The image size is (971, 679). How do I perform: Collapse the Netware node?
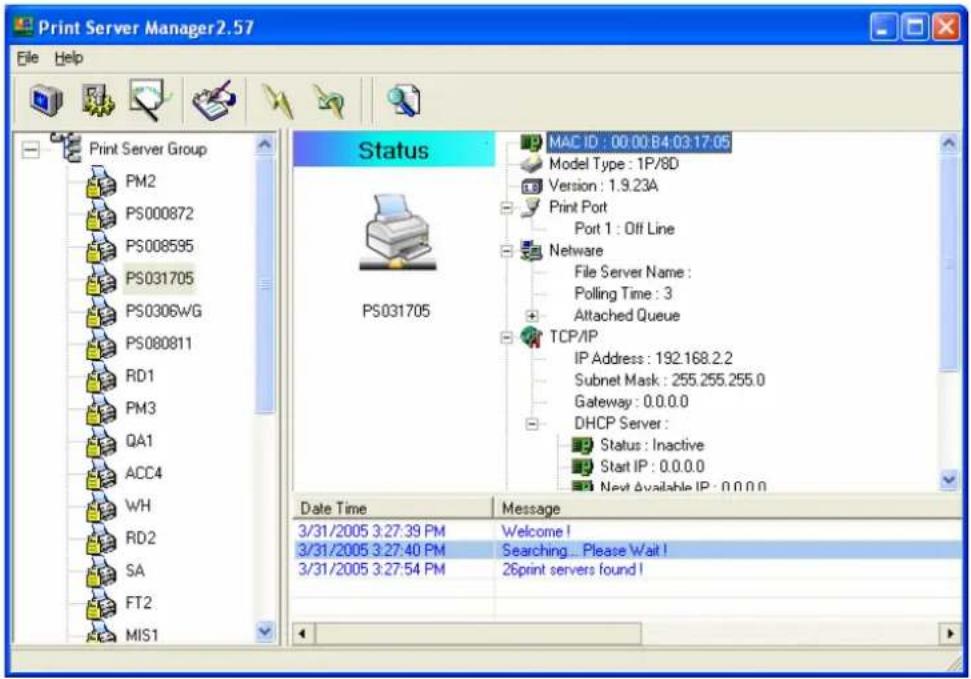click(x=507, y=251)
